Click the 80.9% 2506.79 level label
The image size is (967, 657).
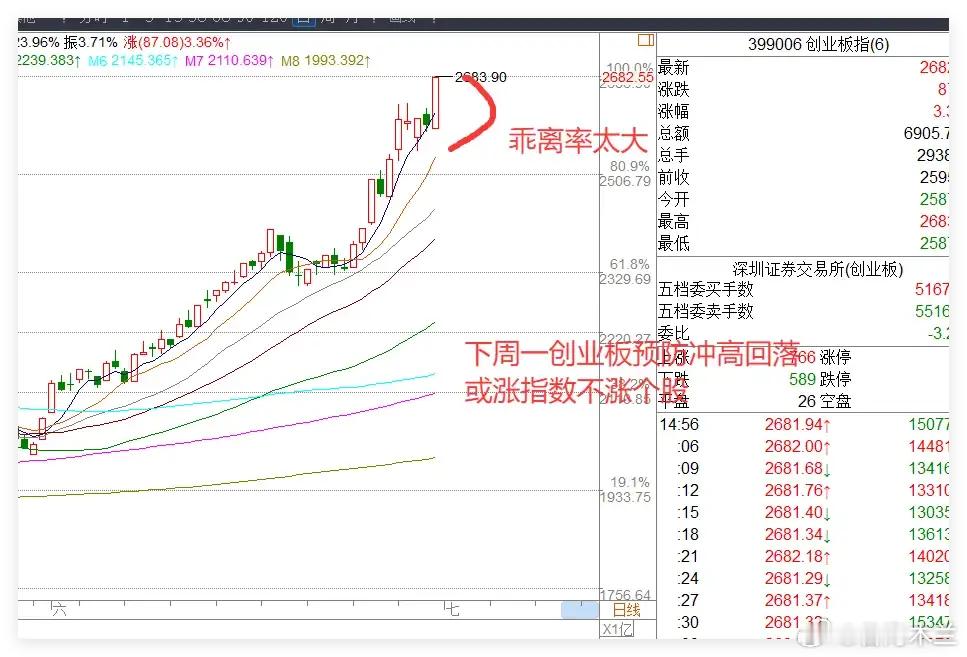point(625,174)
